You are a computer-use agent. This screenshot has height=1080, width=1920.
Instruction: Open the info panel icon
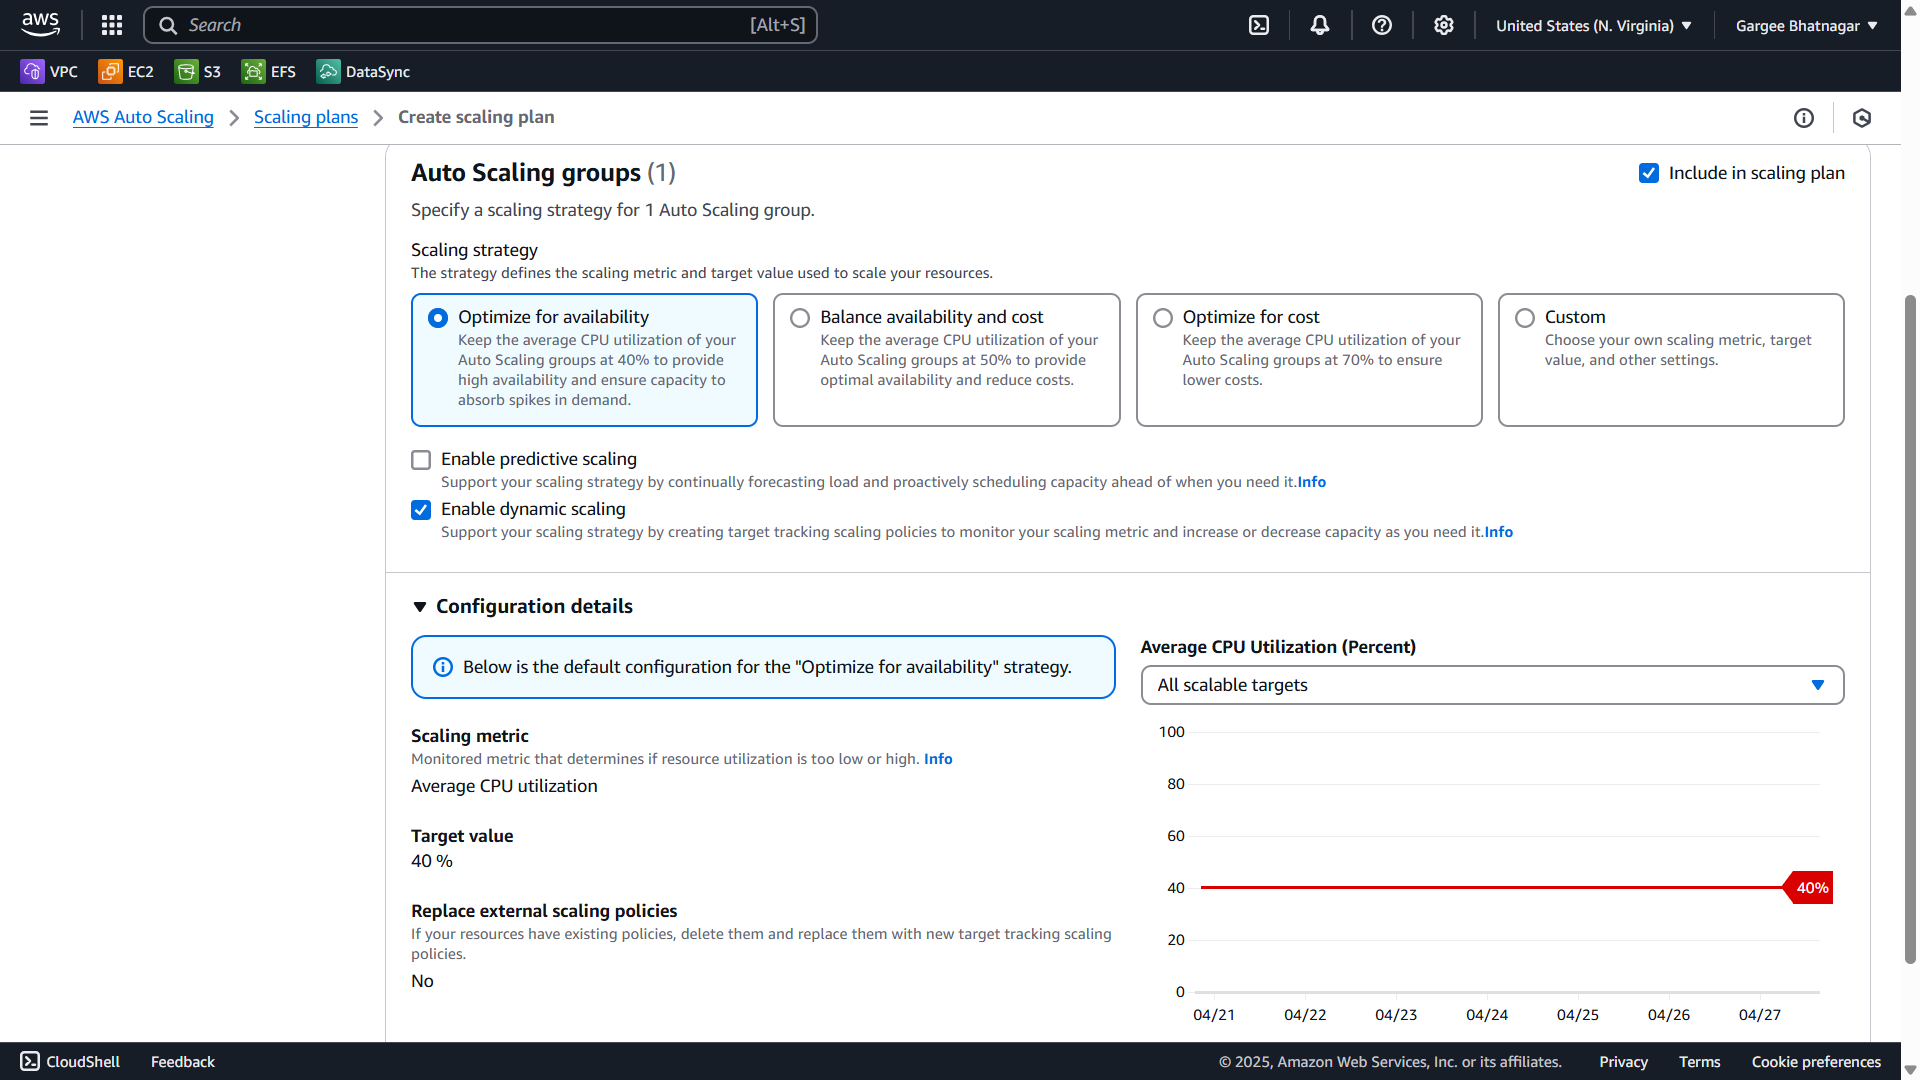(1803, 118)
